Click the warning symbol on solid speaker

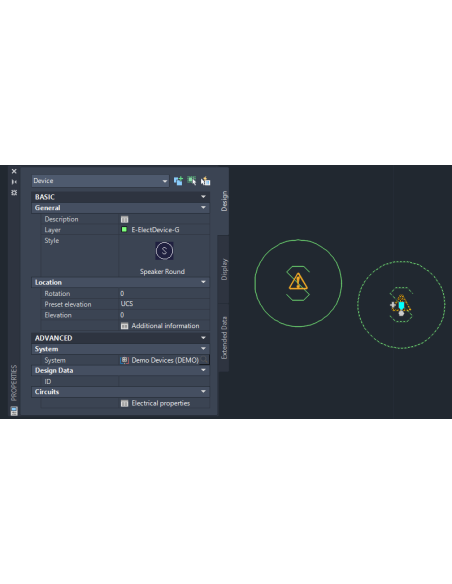tap(298, 282)
